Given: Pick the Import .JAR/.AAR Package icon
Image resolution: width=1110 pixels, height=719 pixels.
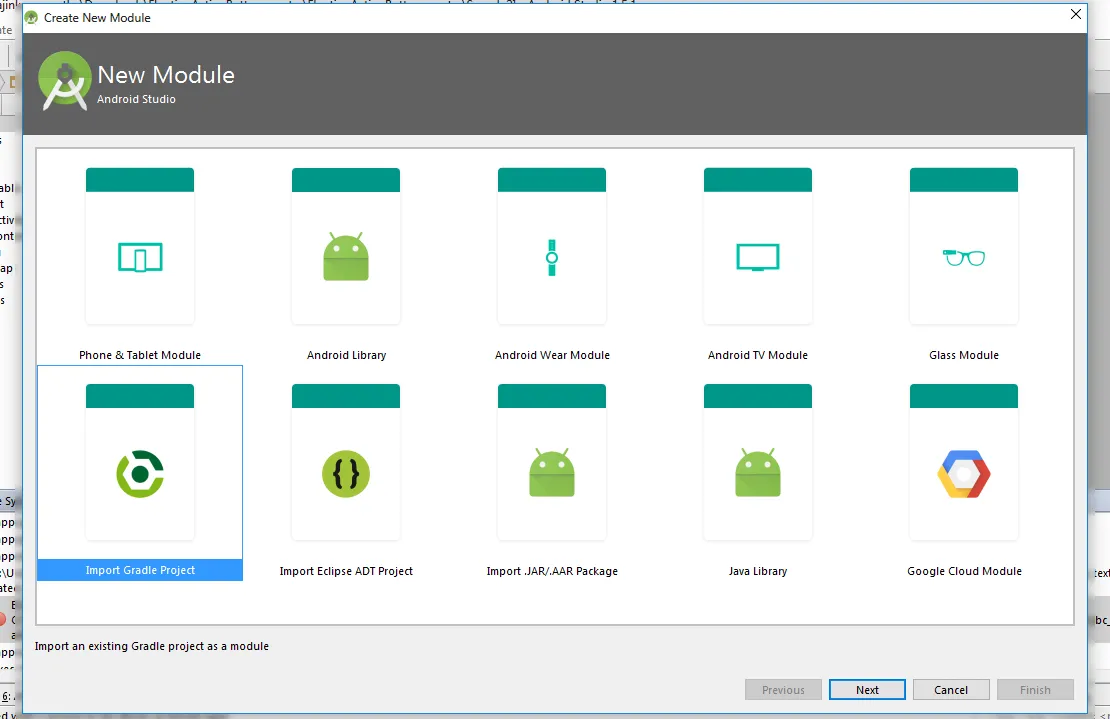Looking at the screenshot, I should click(551, 472).
